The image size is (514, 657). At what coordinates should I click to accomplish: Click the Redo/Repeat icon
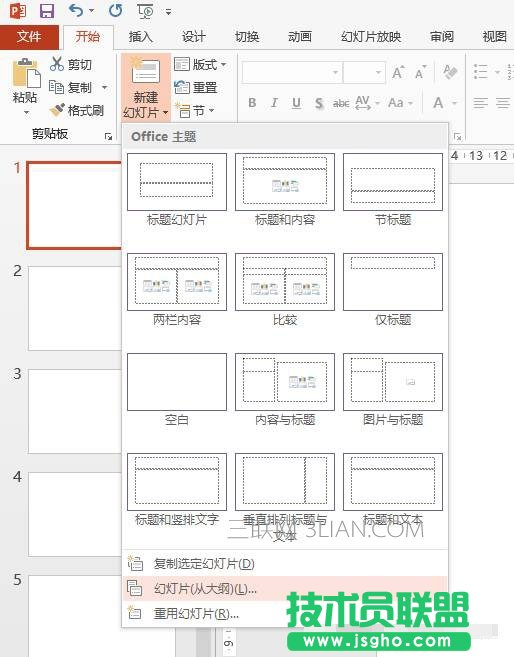tap(116, 10)
